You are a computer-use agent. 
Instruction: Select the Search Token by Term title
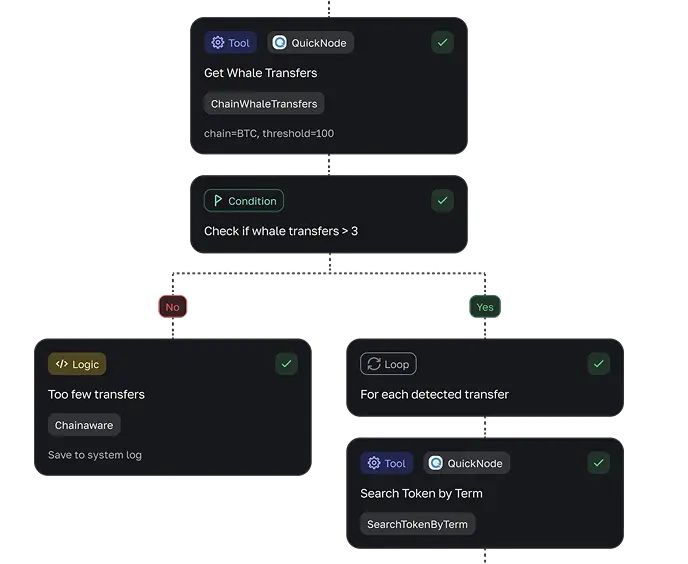[421, 493]
